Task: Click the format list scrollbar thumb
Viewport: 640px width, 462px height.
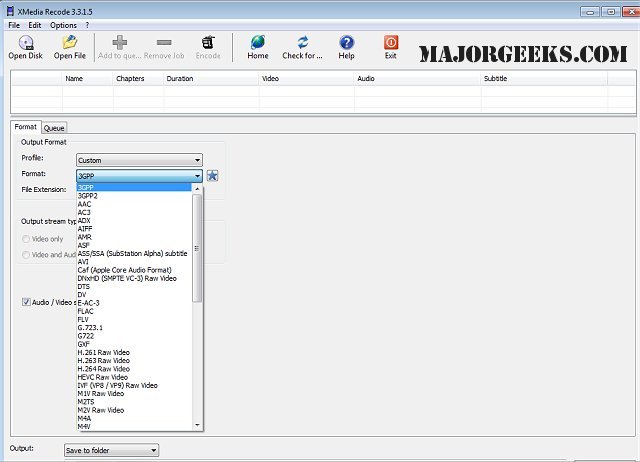Action: tap(197, 248)
